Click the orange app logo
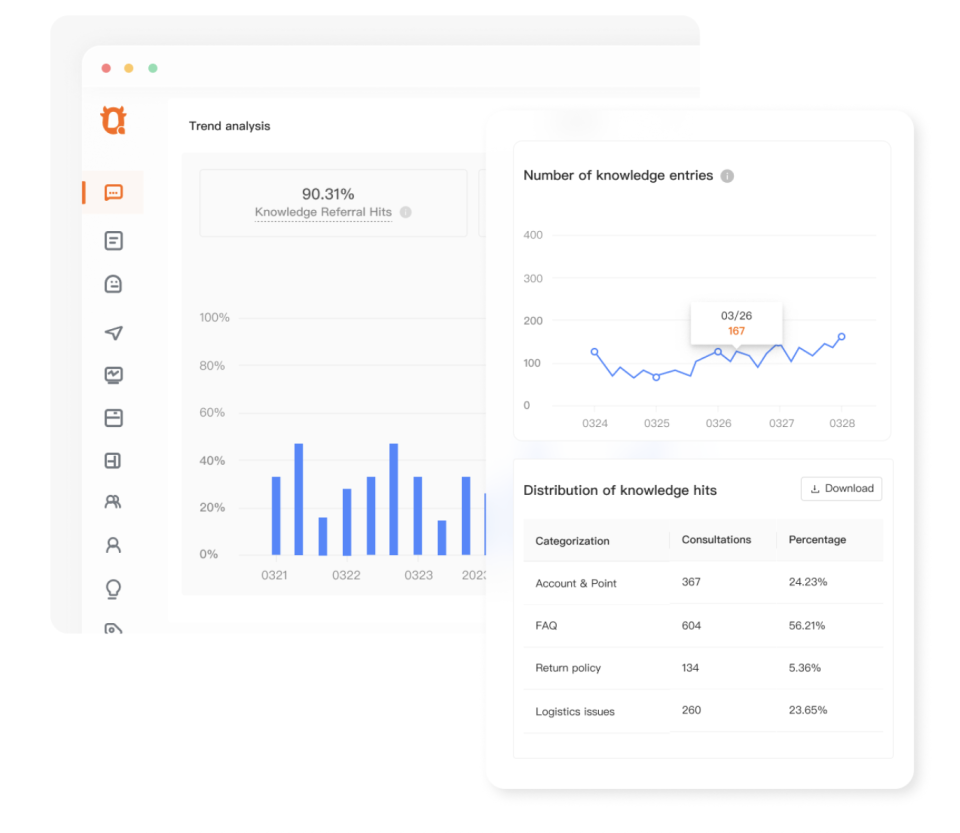Screen dimensions: 960x833 (114, 120)
